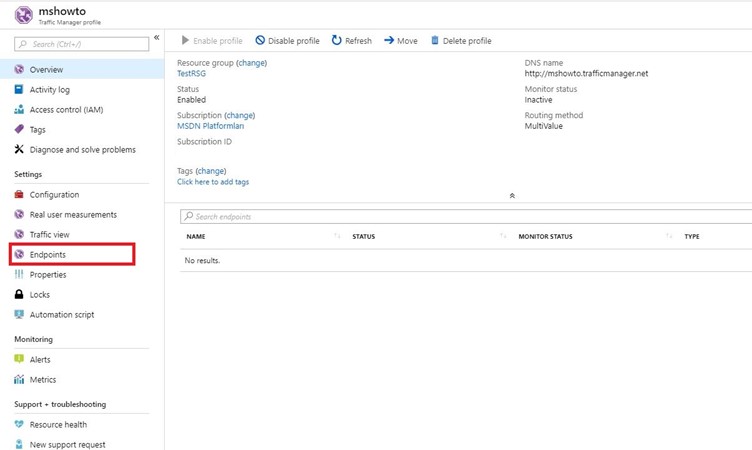Image resolution: width=752 pixels, height=450 pixels.
Task: Open Resource health
Action: coord(58,425)
